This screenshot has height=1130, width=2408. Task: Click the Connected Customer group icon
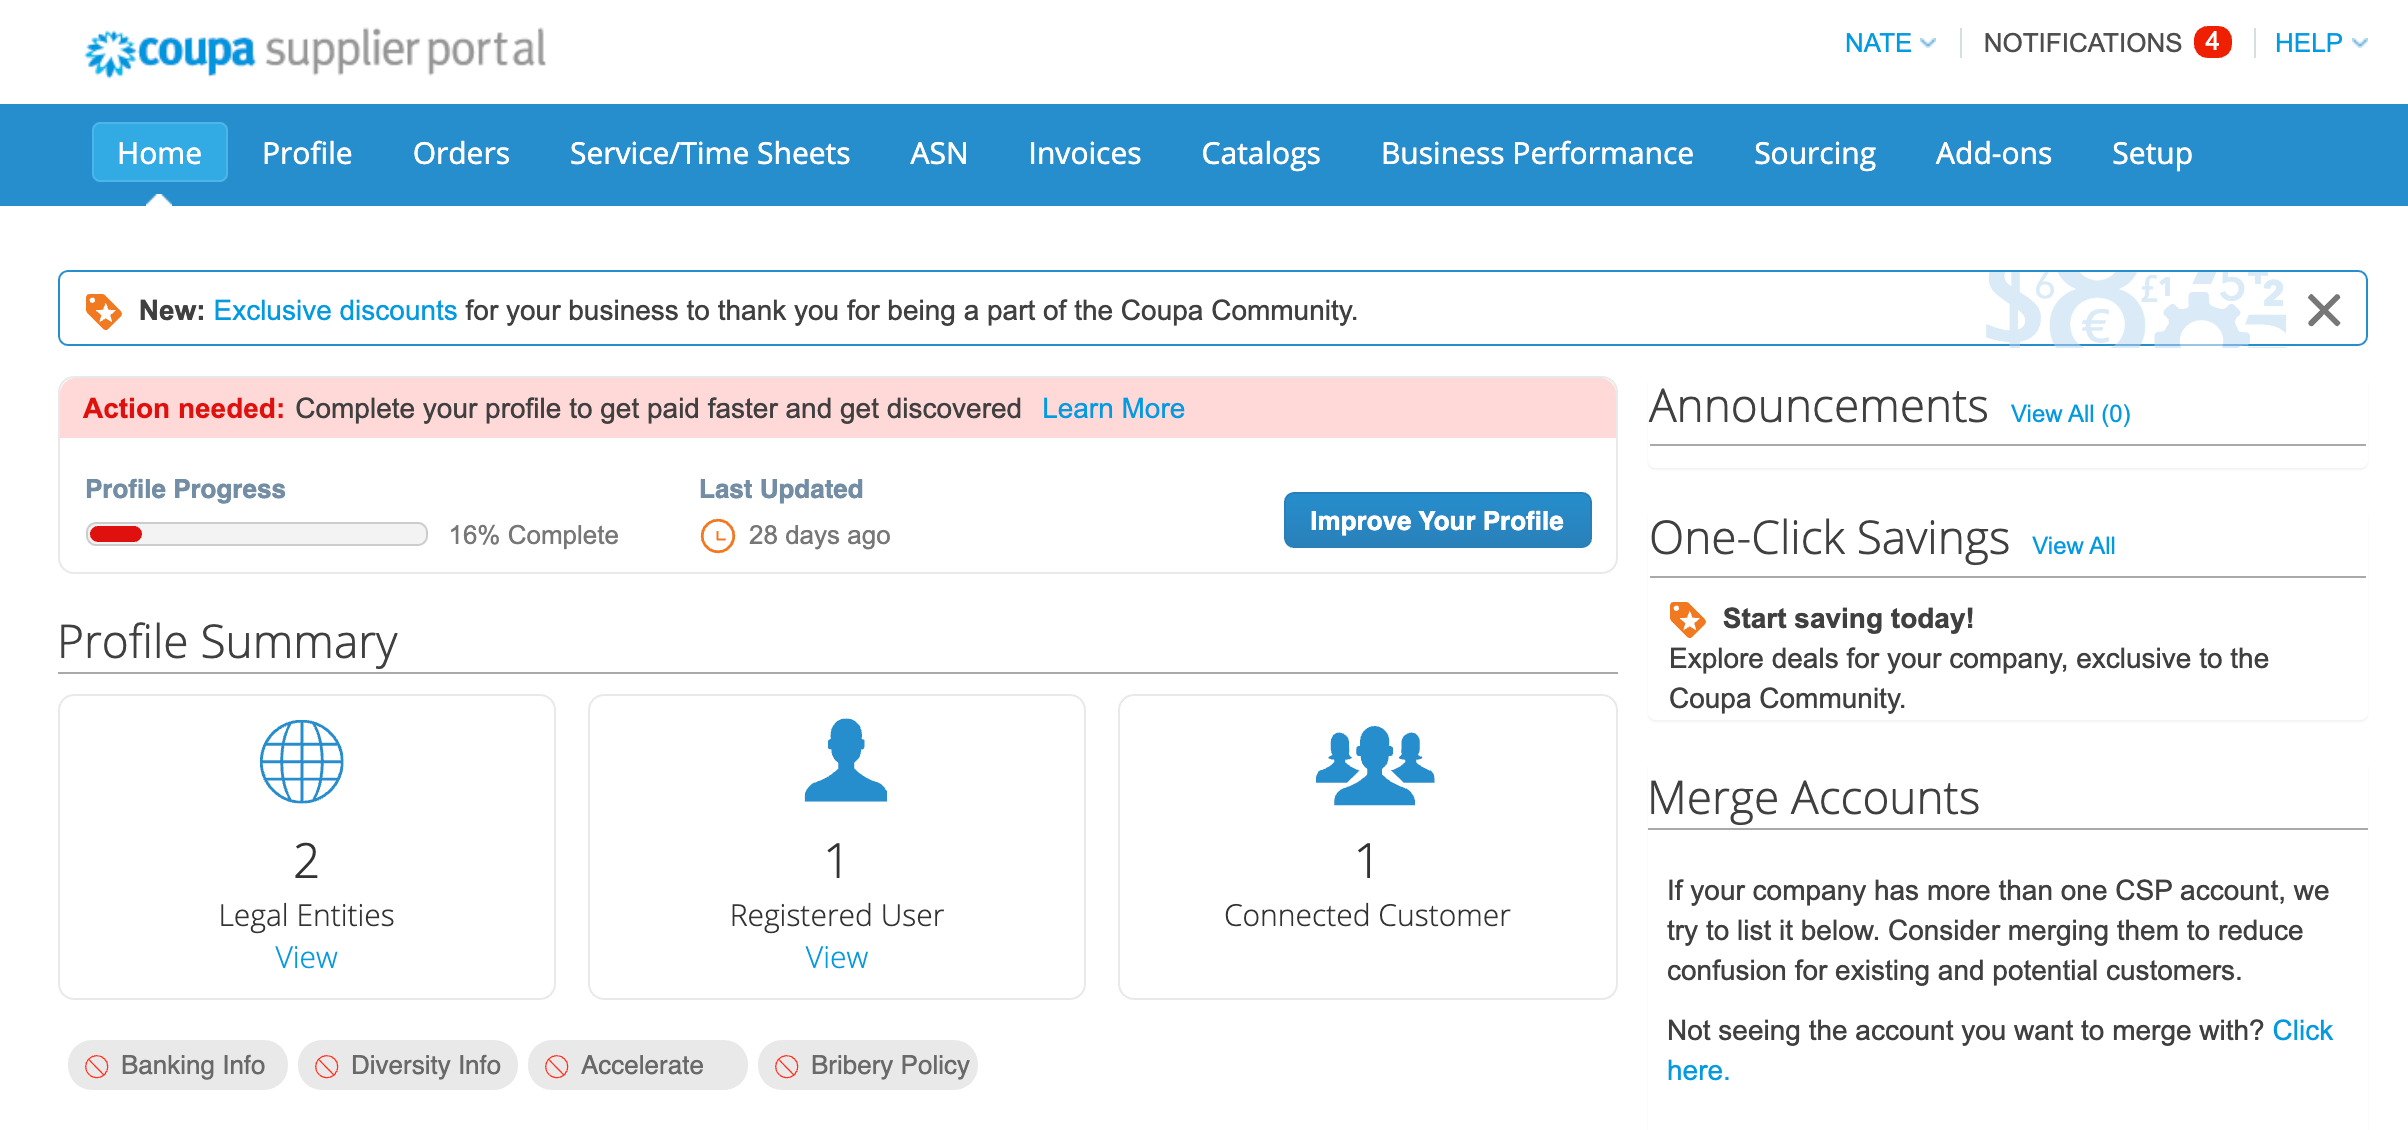point(1374,765)
